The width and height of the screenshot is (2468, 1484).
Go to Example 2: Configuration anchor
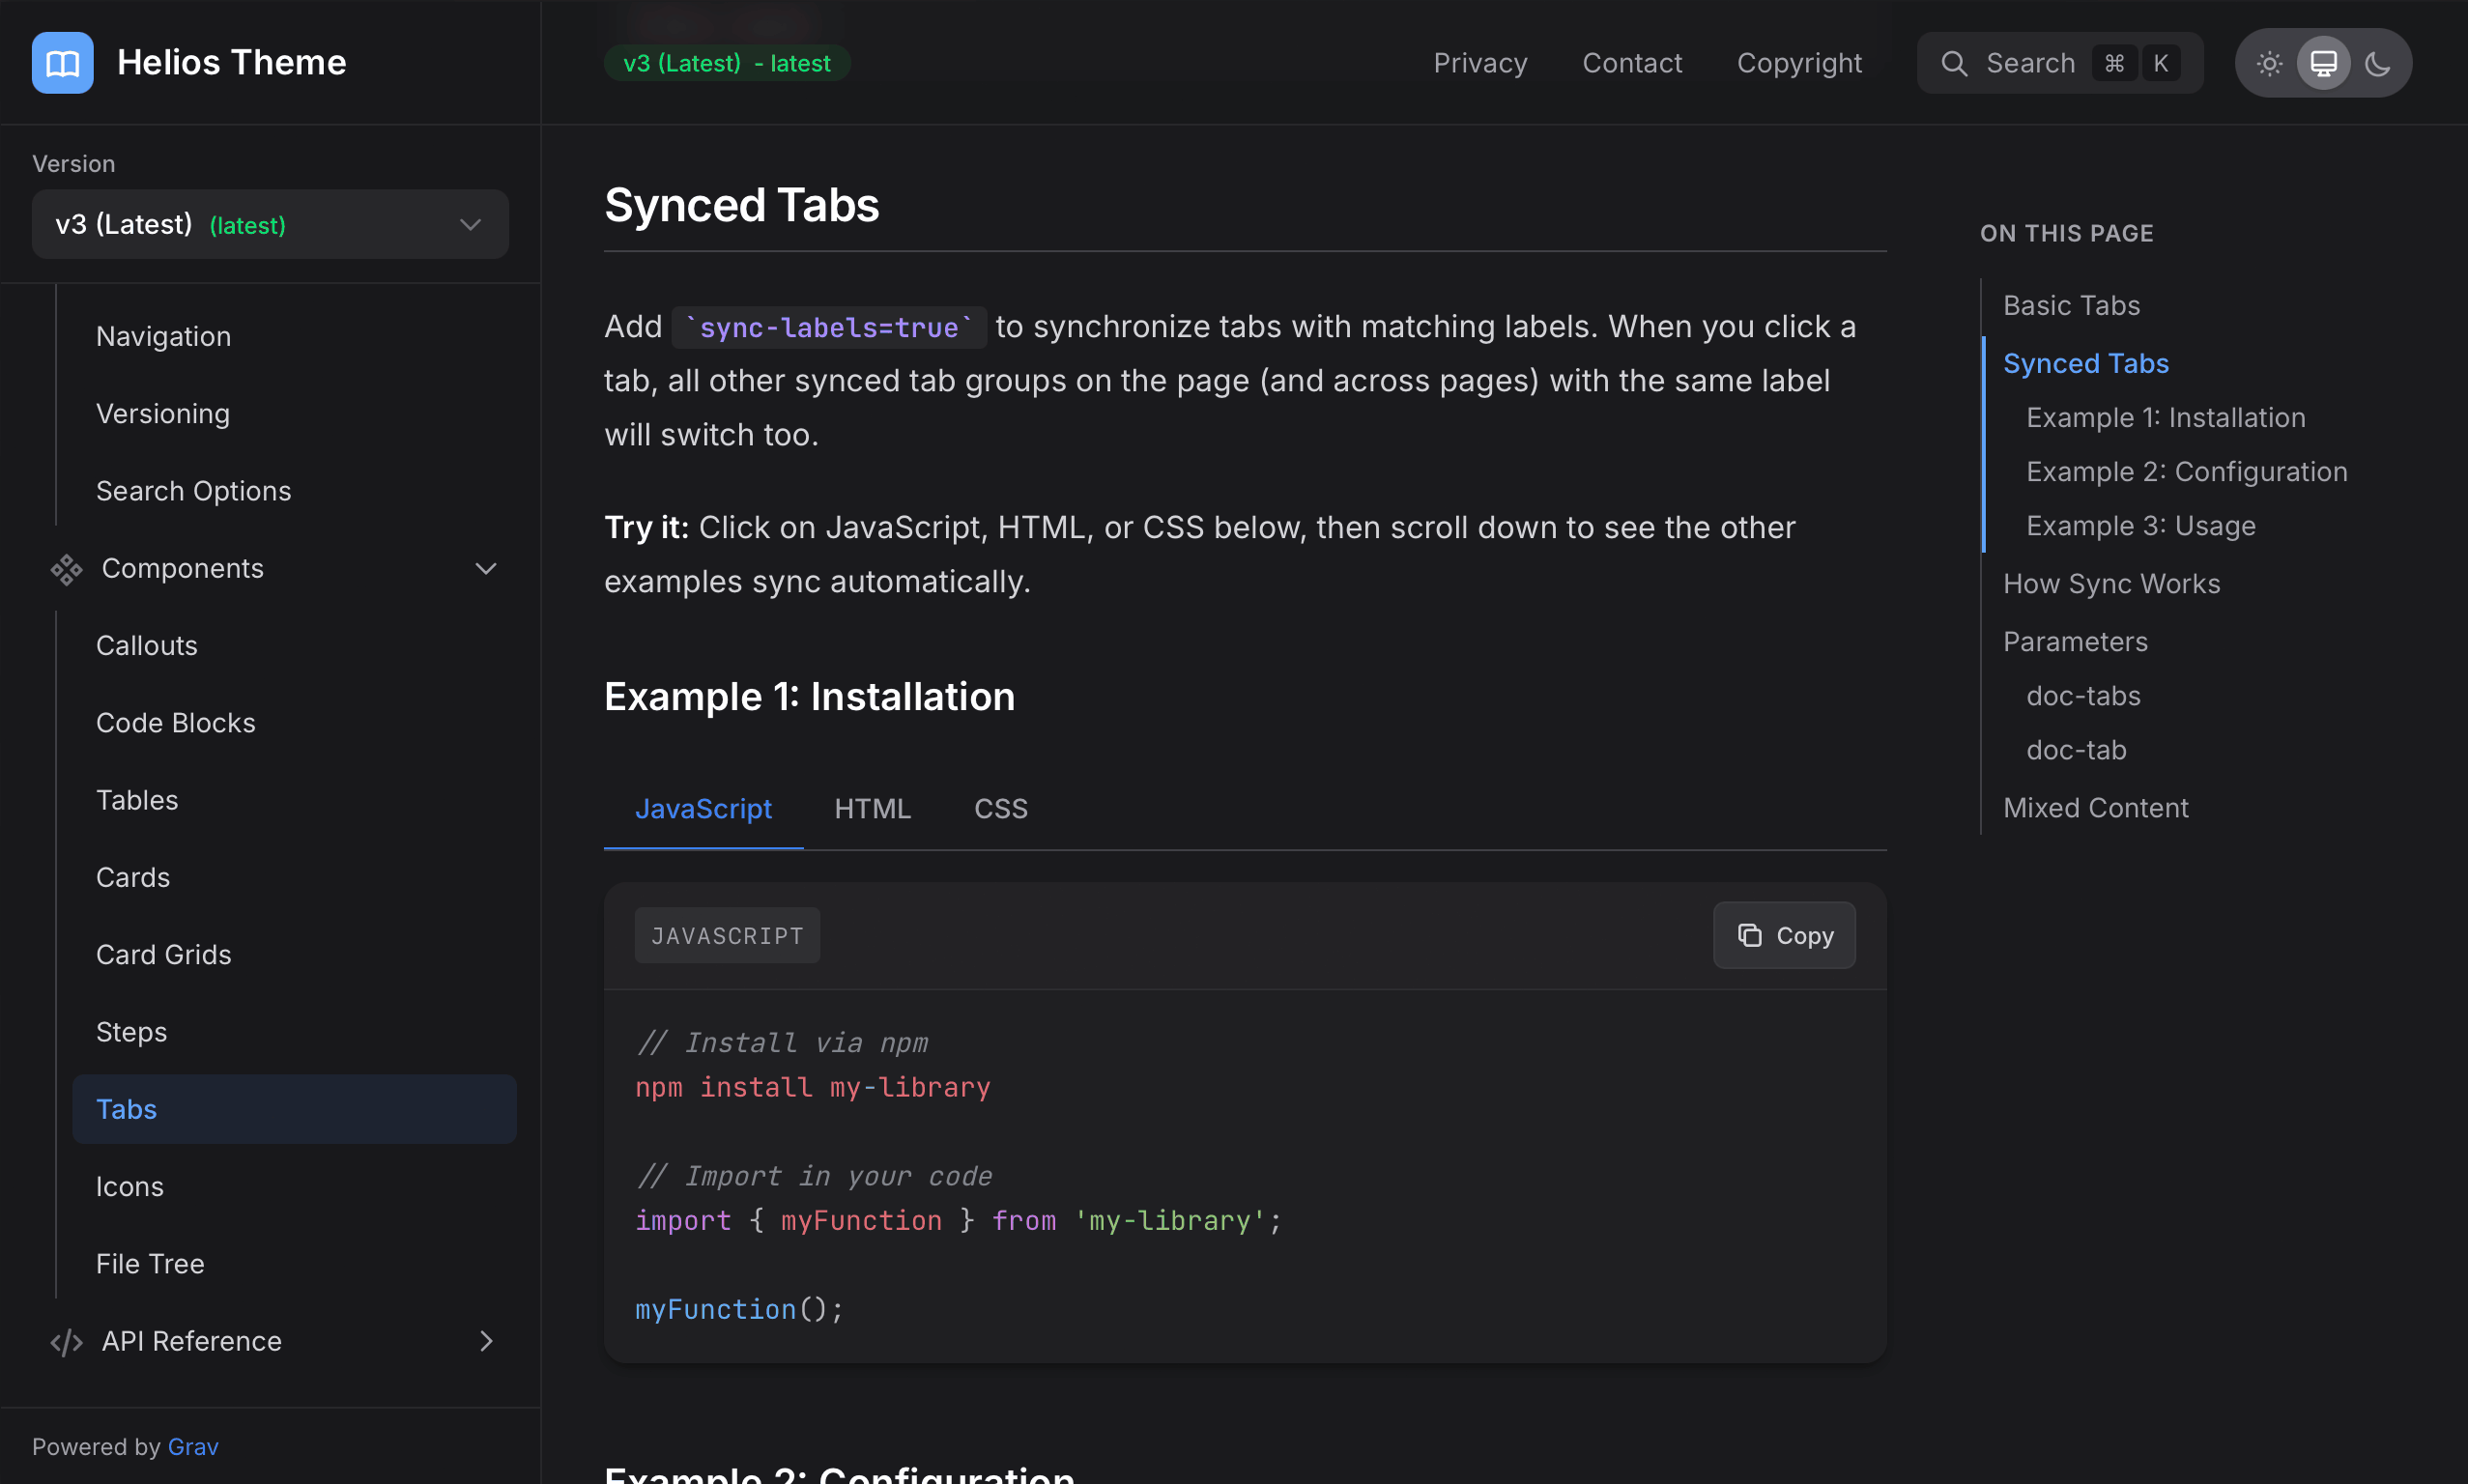pos(2186,471)
